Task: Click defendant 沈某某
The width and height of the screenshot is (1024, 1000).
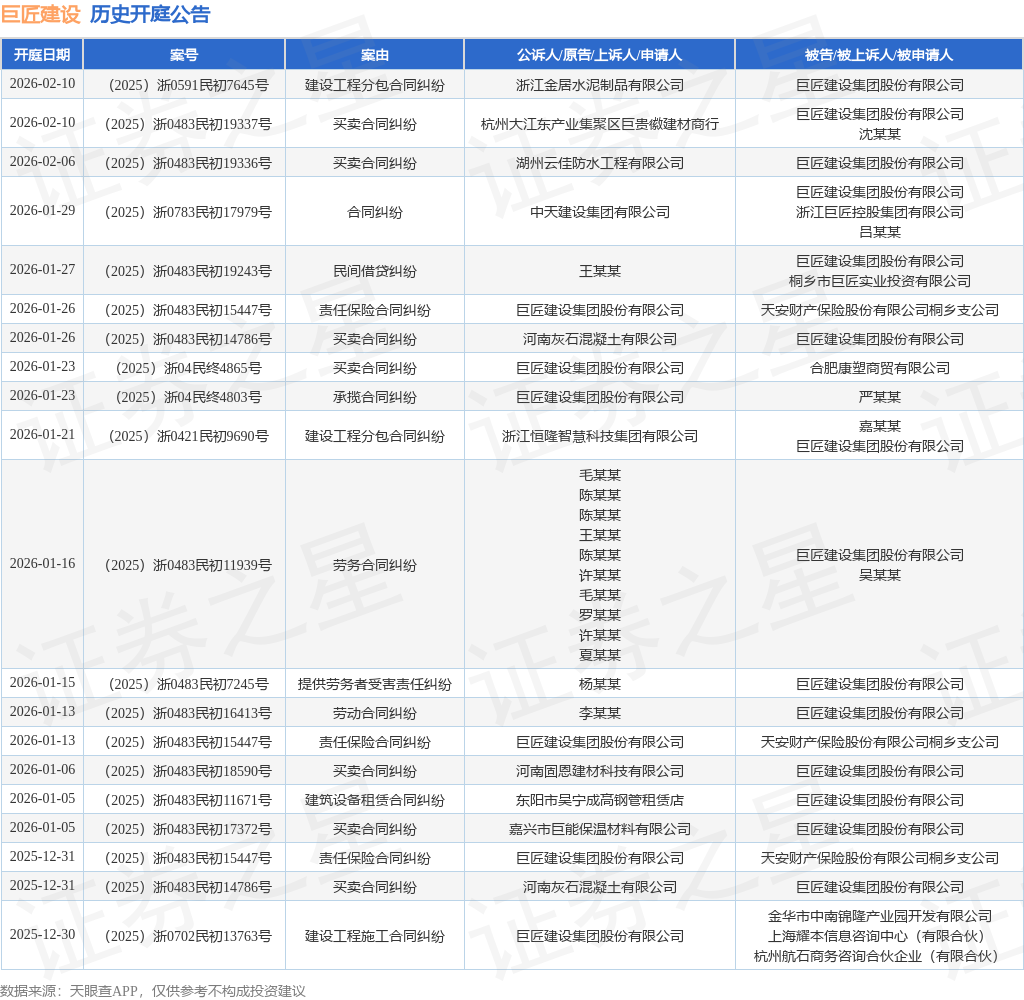Action: (x=880, y=134)
